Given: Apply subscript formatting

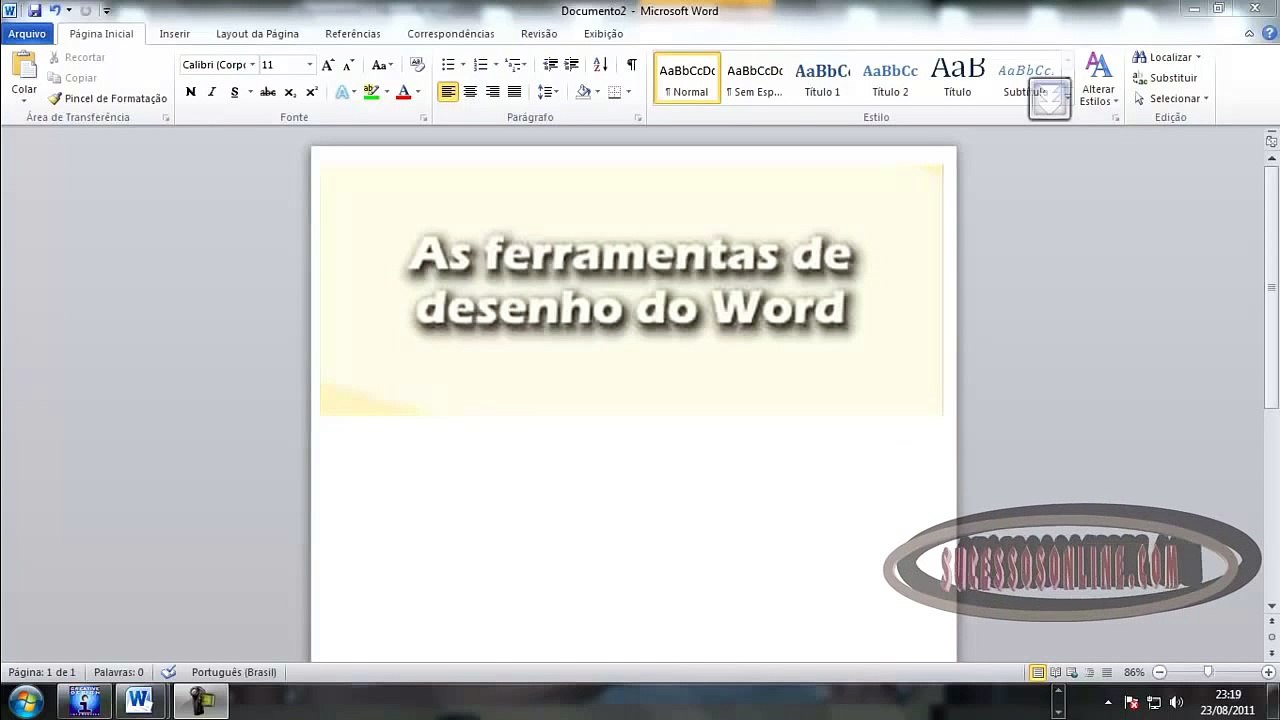Looking at the screenshot, I should pos(290,92).
